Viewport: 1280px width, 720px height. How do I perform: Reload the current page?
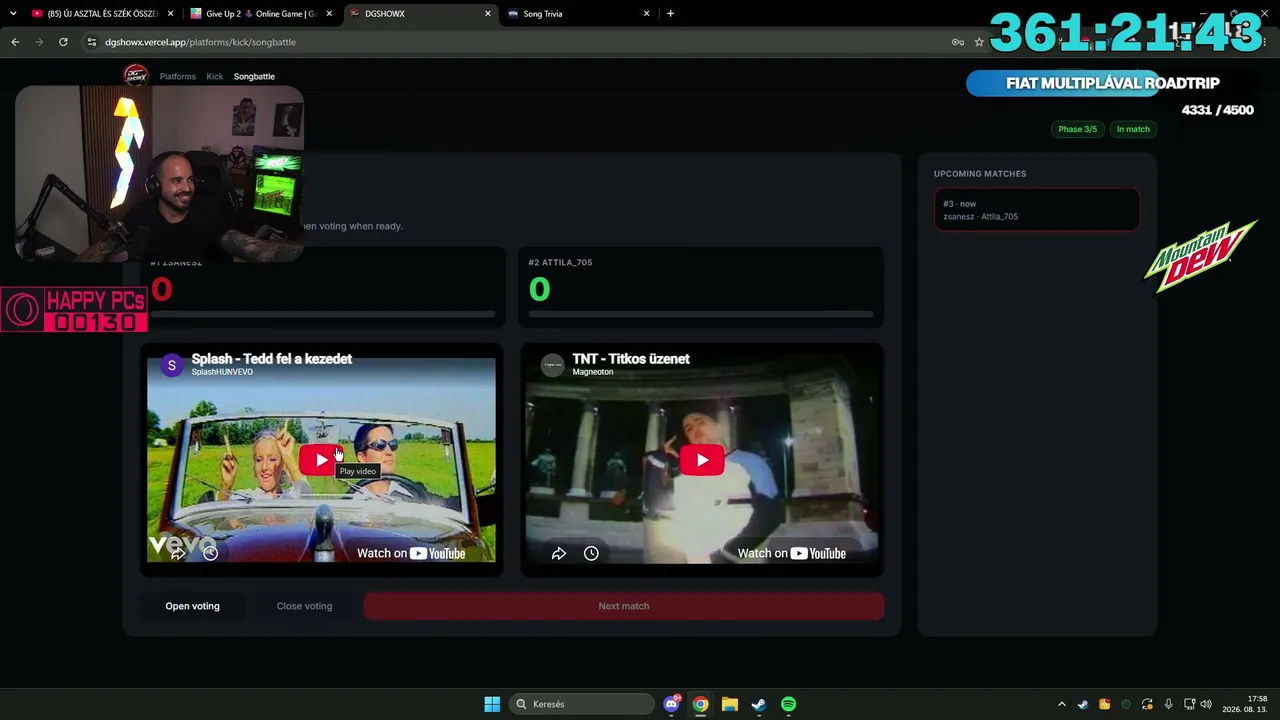pyautogui.click(x=63, y=42)
